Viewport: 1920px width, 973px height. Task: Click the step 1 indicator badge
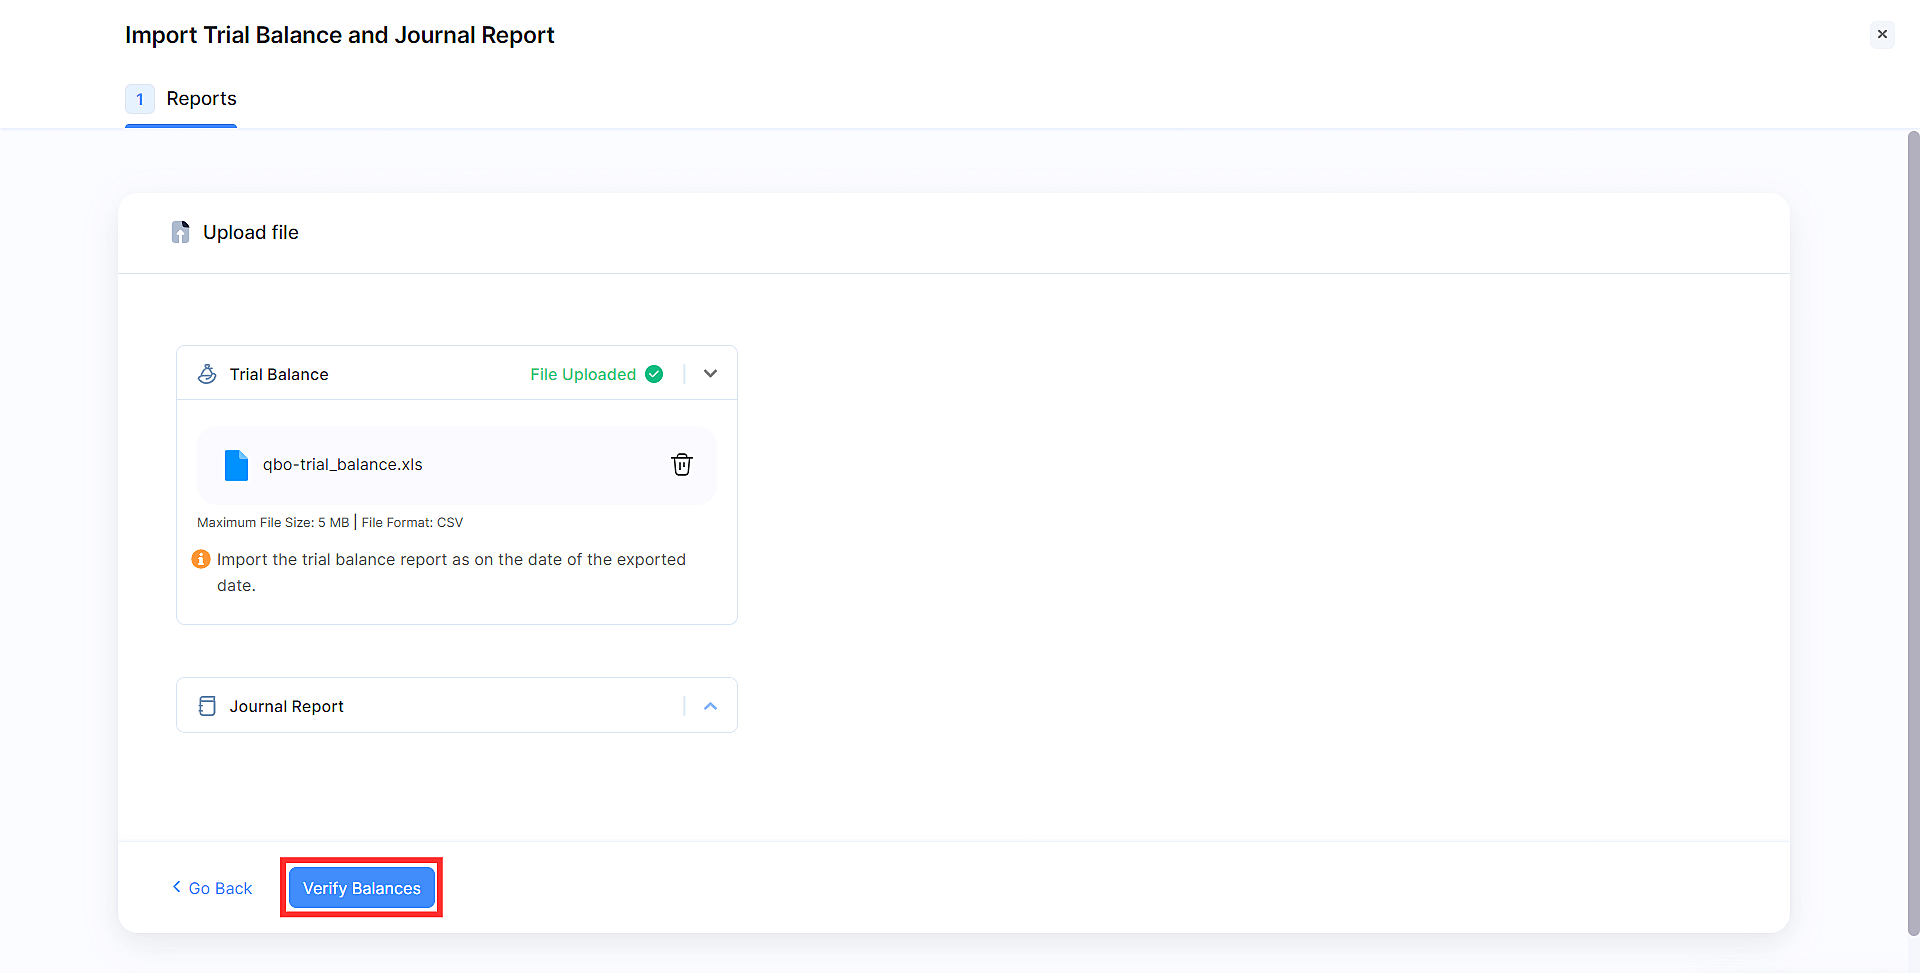[140, 99]
